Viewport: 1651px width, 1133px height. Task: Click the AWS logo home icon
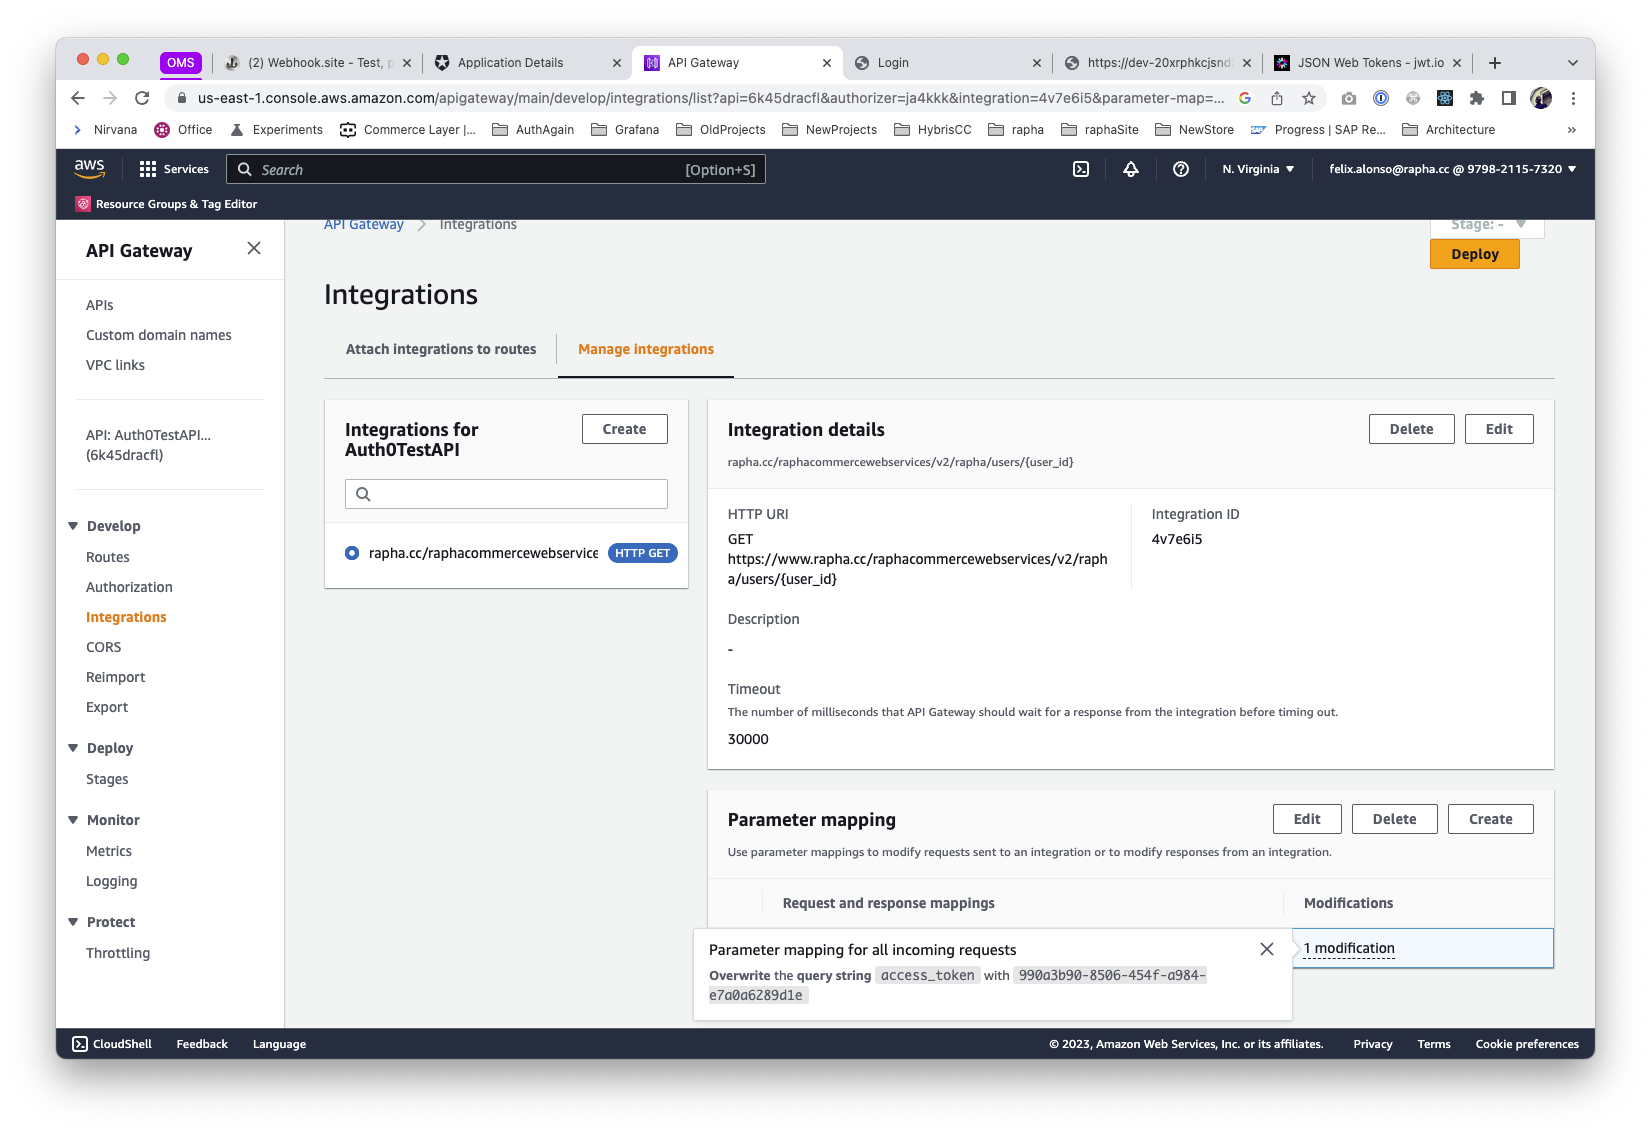(x=90, y=169)
